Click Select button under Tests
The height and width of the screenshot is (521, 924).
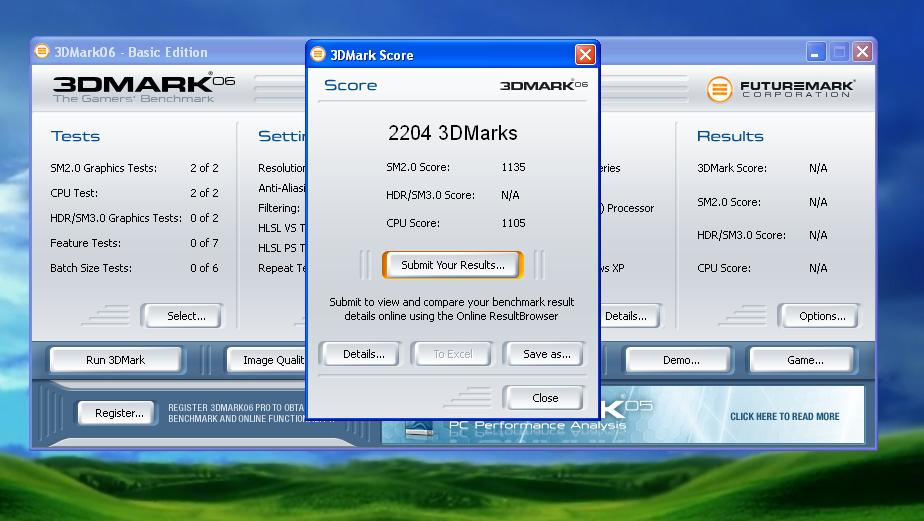[x=186, y=316]
